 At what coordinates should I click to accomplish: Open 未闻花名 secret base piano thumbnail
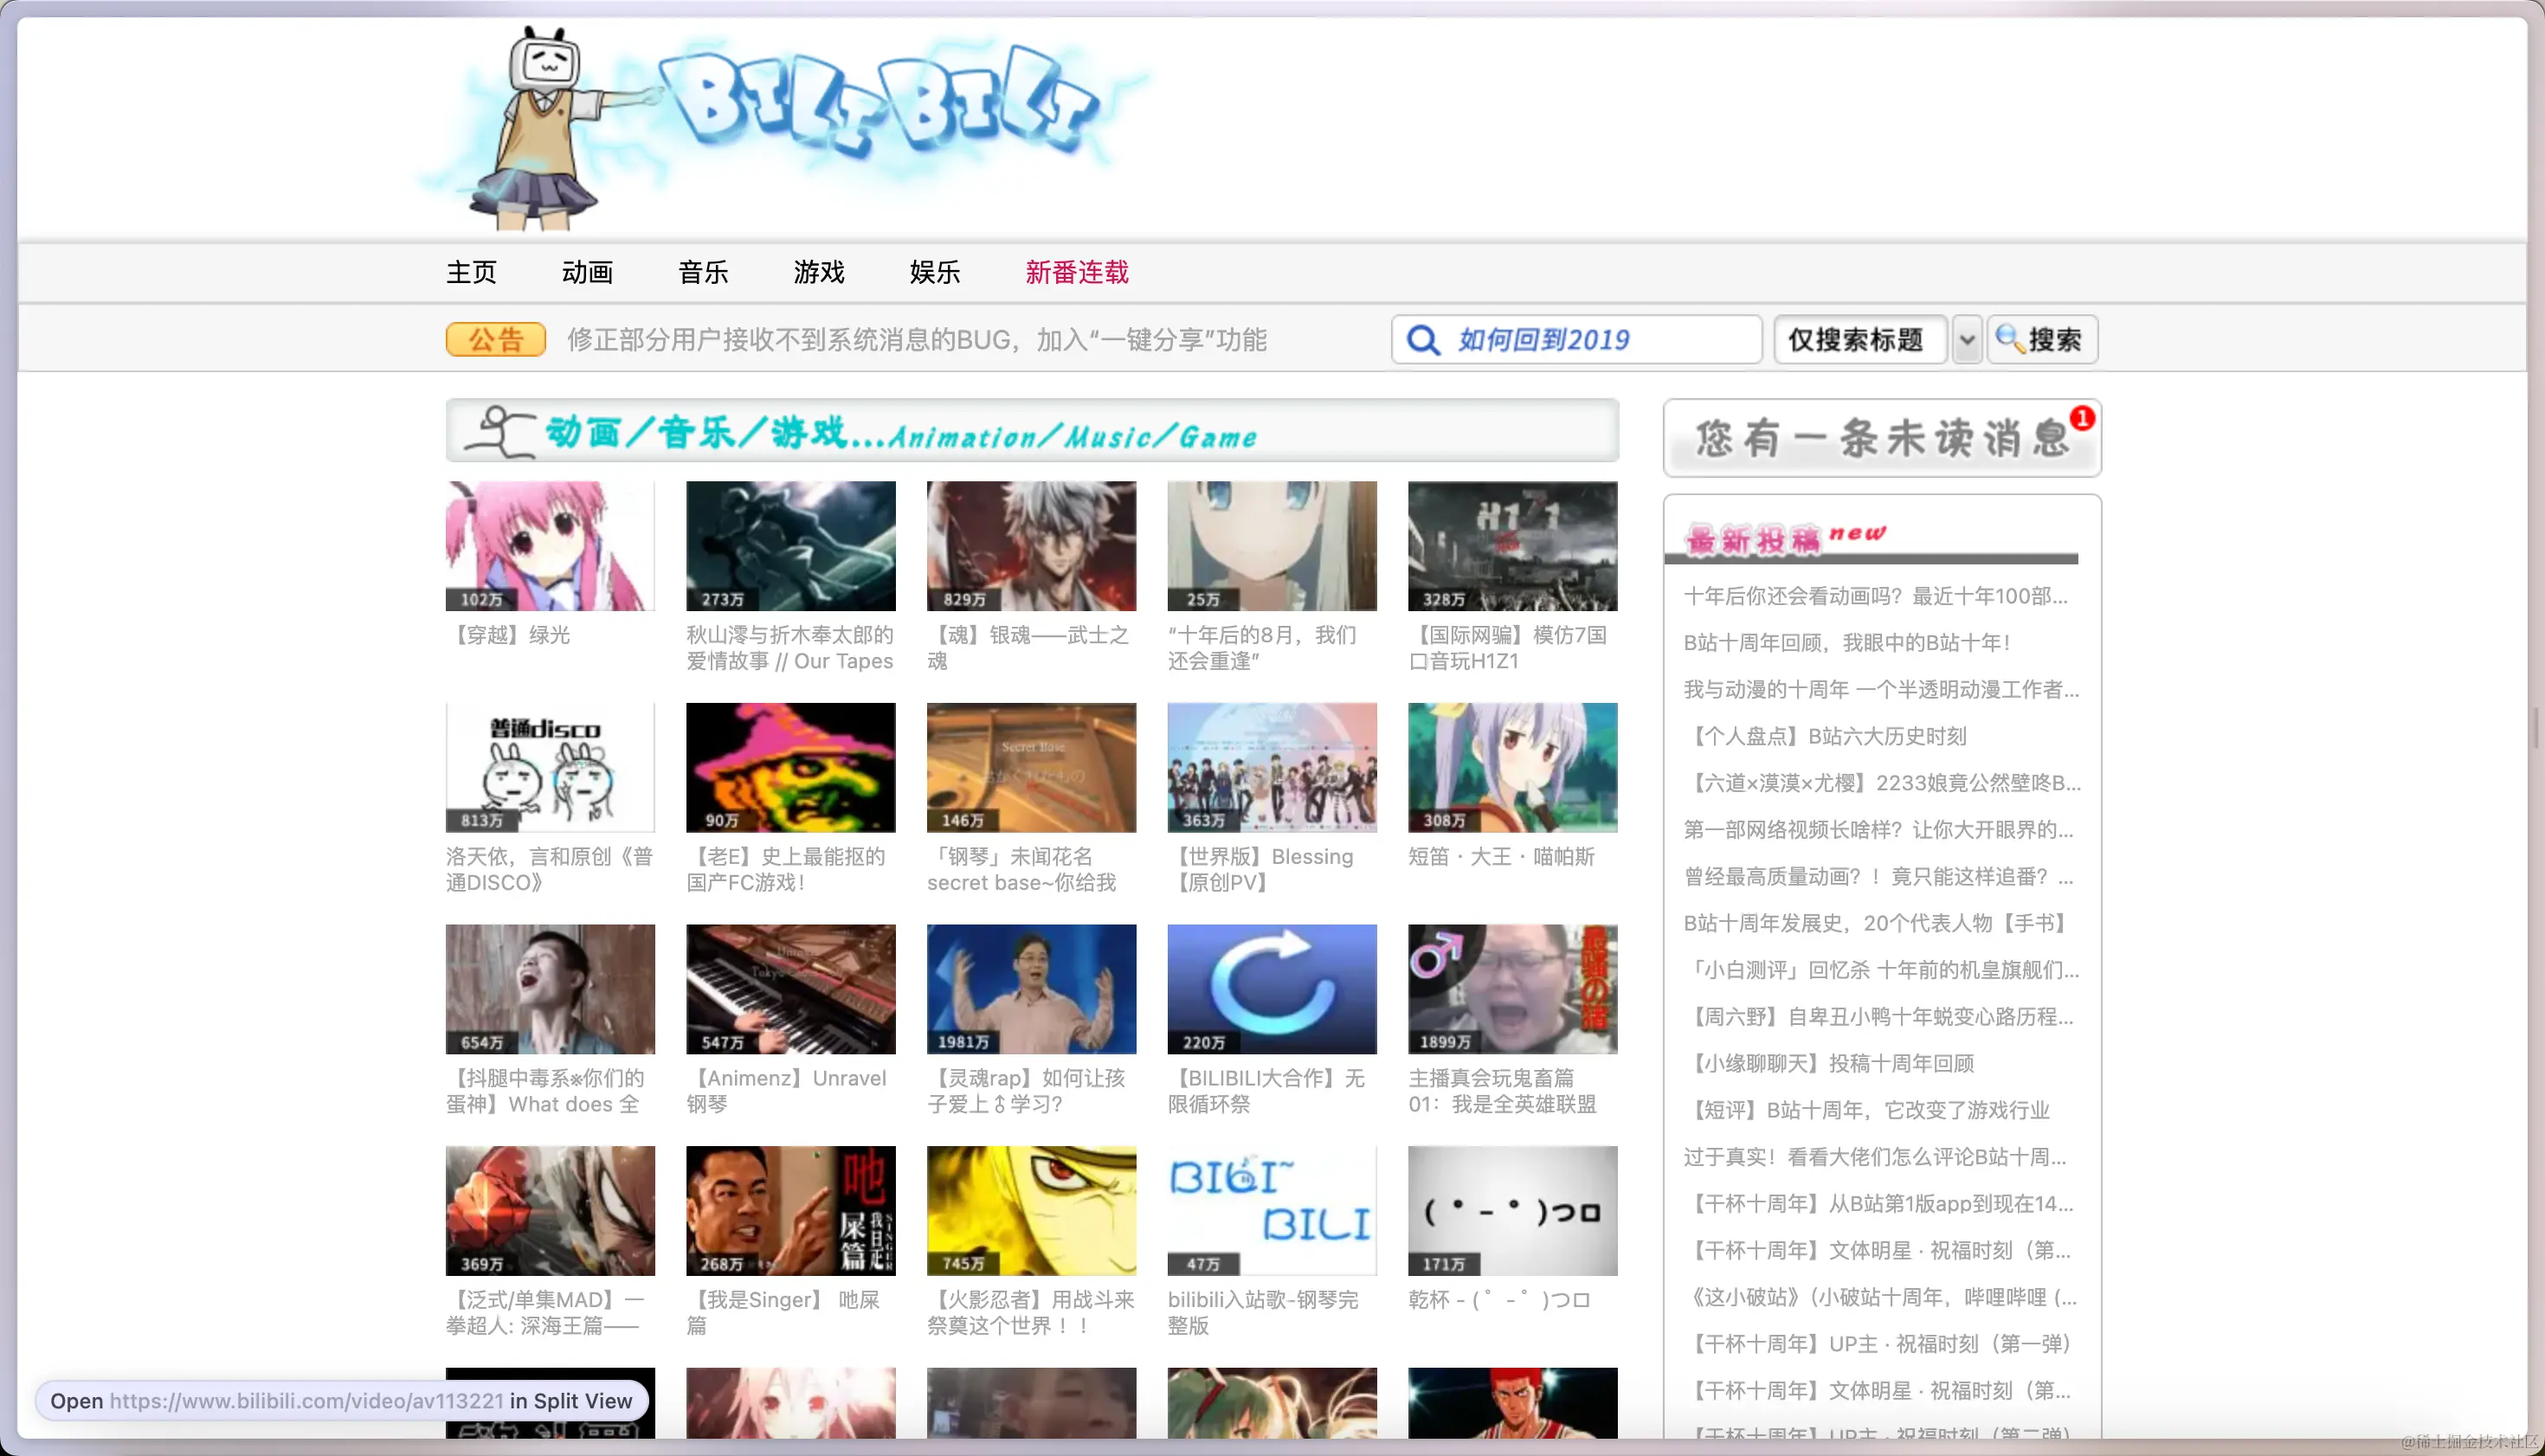pyautogui.click(x=1031, y=768)
